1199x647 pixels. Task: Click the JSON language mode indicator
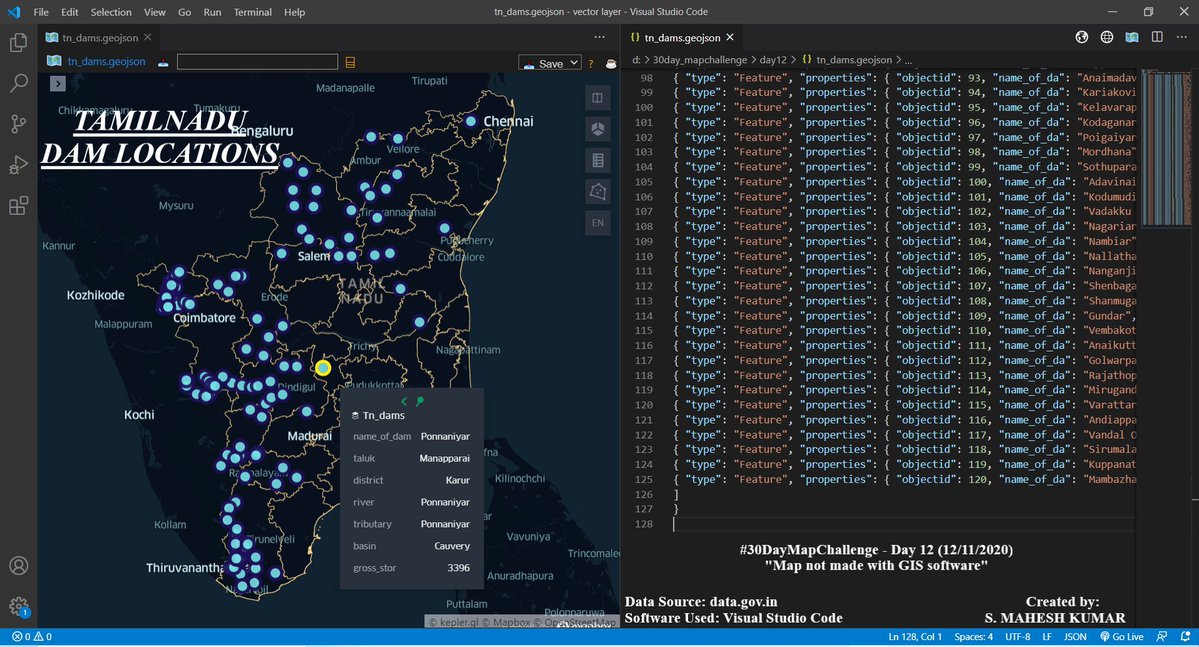click(1075, 637)
